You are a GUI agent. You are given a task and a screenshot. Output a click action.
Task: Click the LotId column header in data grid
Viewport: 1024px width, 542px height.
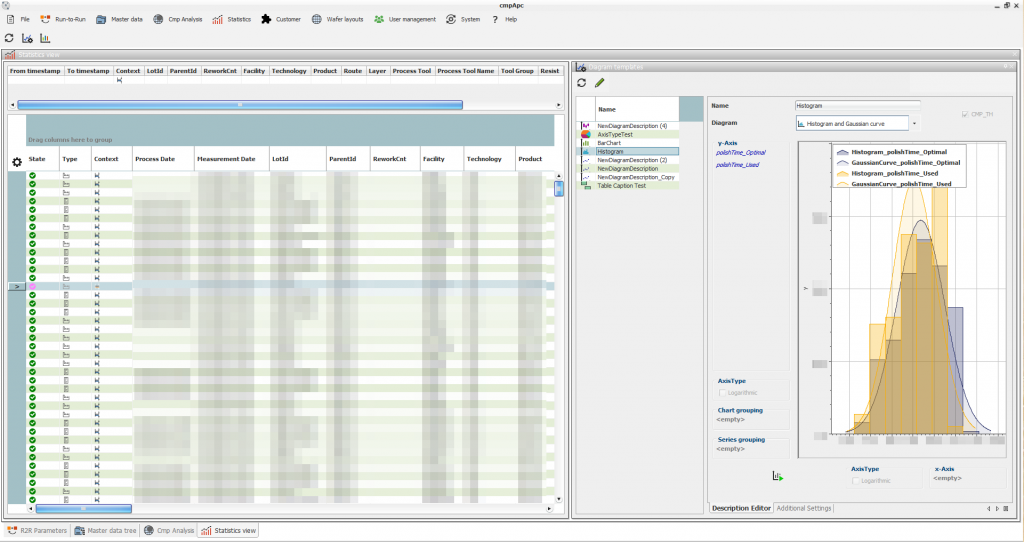pos(298,159)
